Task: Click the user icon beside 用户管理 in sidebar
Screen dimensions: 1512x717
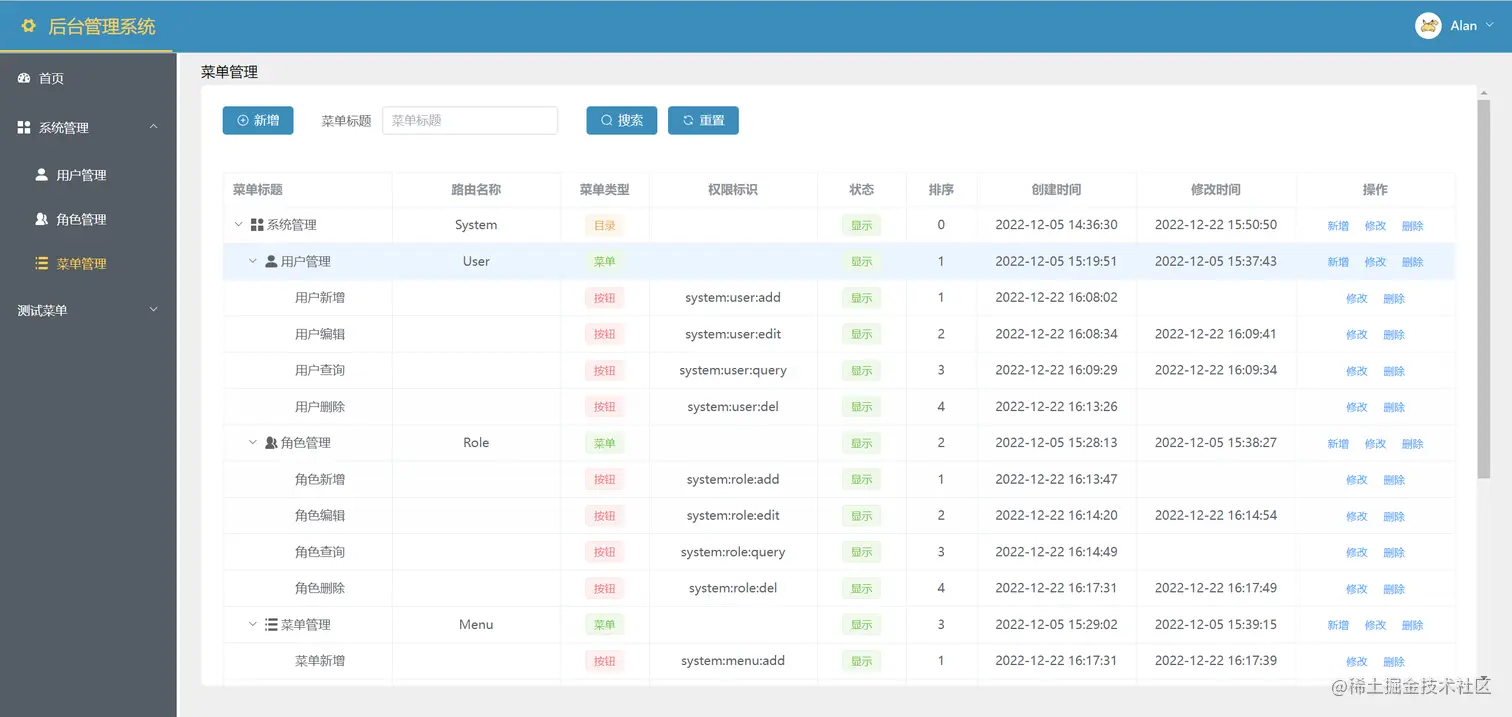Action: click(x=41, y=174)
